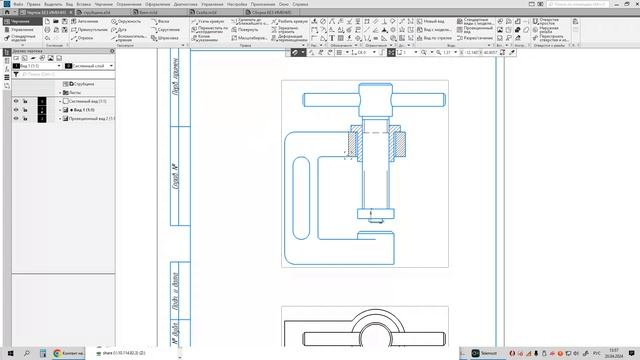Image resolution: width=640 pixels, height=360 pixels.
Task: Open the current view dropdown in tree panel
Action: [59, 66]
